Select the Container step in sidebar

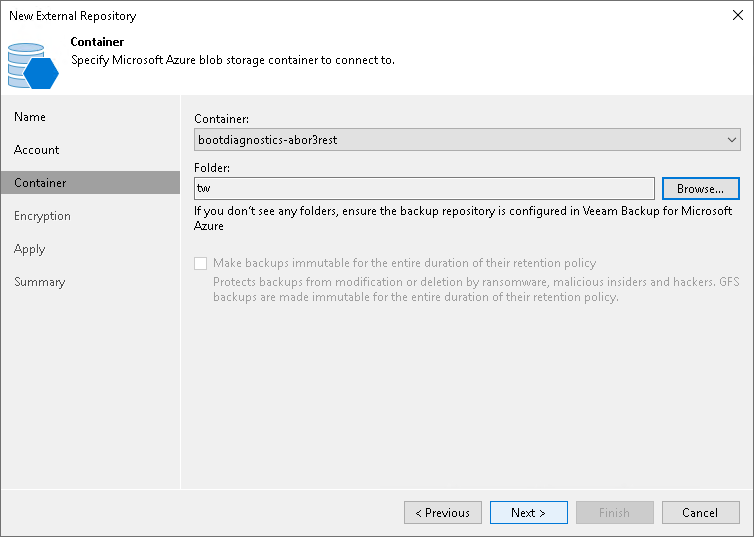point(40,183)
